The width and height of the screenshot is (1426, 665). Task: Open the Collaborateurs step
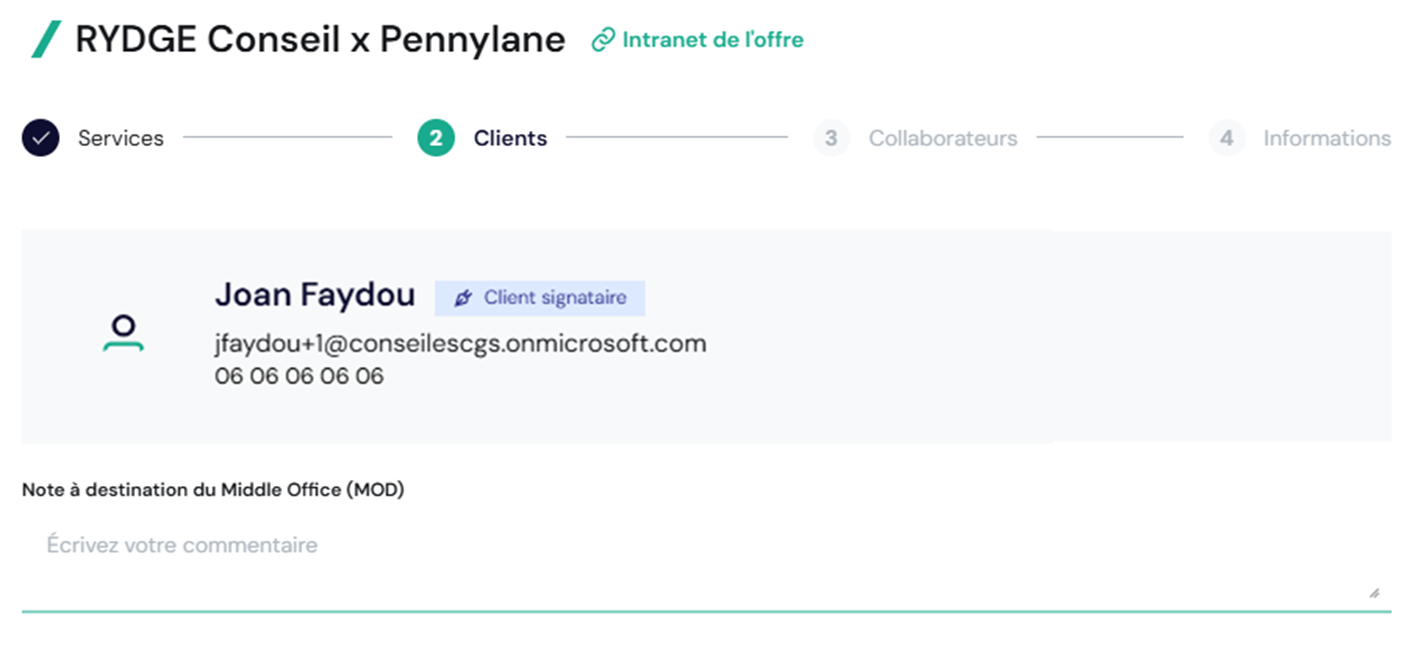point(943,138)
